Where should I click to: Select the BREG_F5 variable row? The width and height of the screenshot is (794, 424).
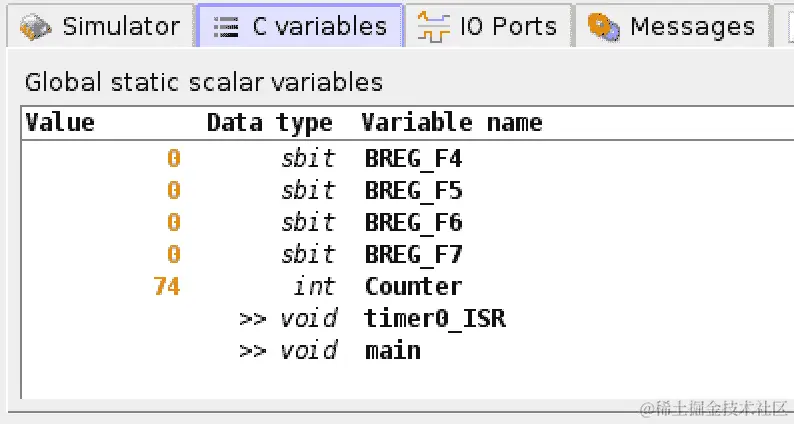[408, 190]
